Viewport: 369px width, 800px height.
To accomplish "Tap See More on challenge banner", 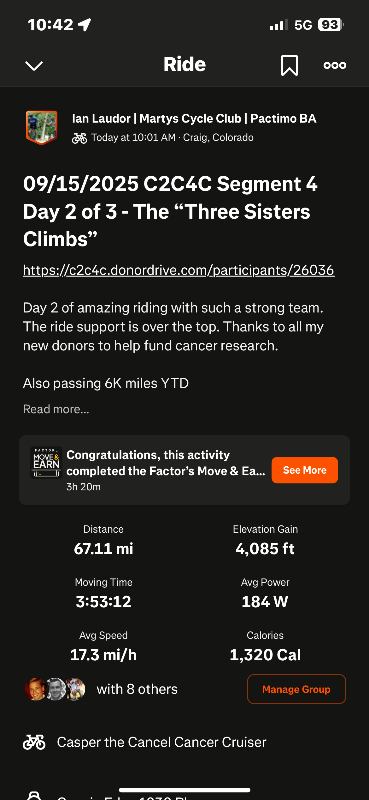I will [305, 470].
